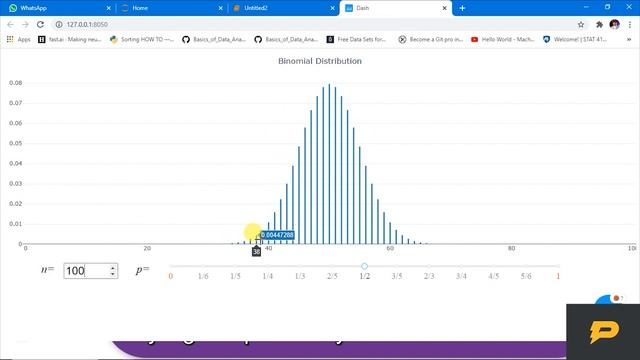
Task: Open the Untitled2 browser tab
Action: [284, 8]
